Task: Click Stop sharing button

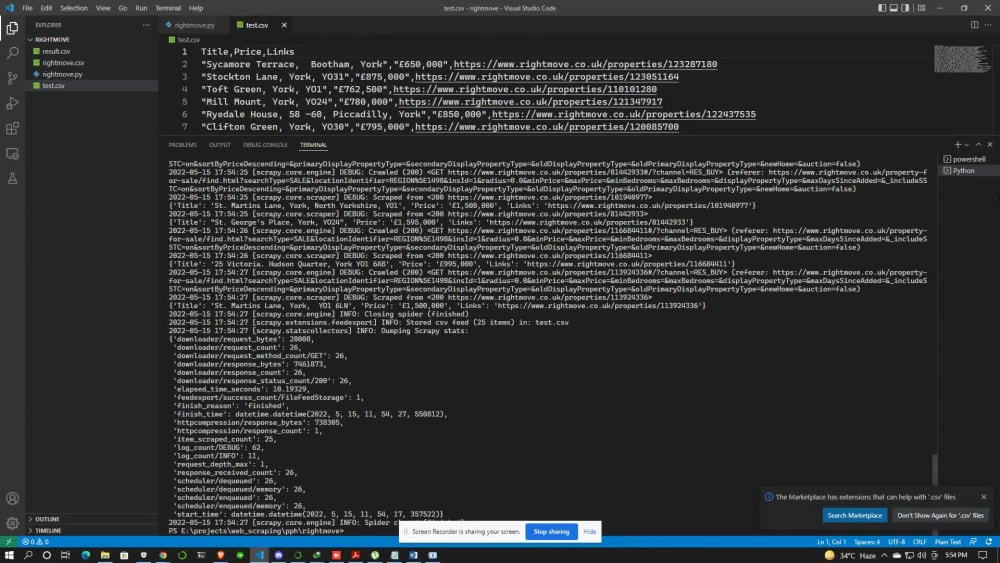Action: tap(551, 531)
